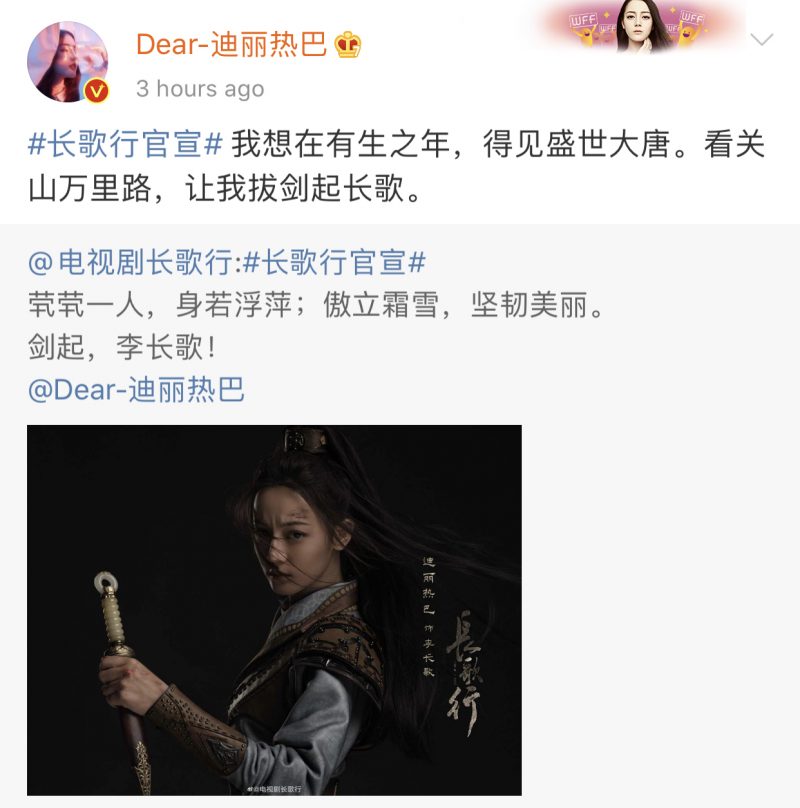Click the 长歌行 calligraphy title on the poster

464,673
